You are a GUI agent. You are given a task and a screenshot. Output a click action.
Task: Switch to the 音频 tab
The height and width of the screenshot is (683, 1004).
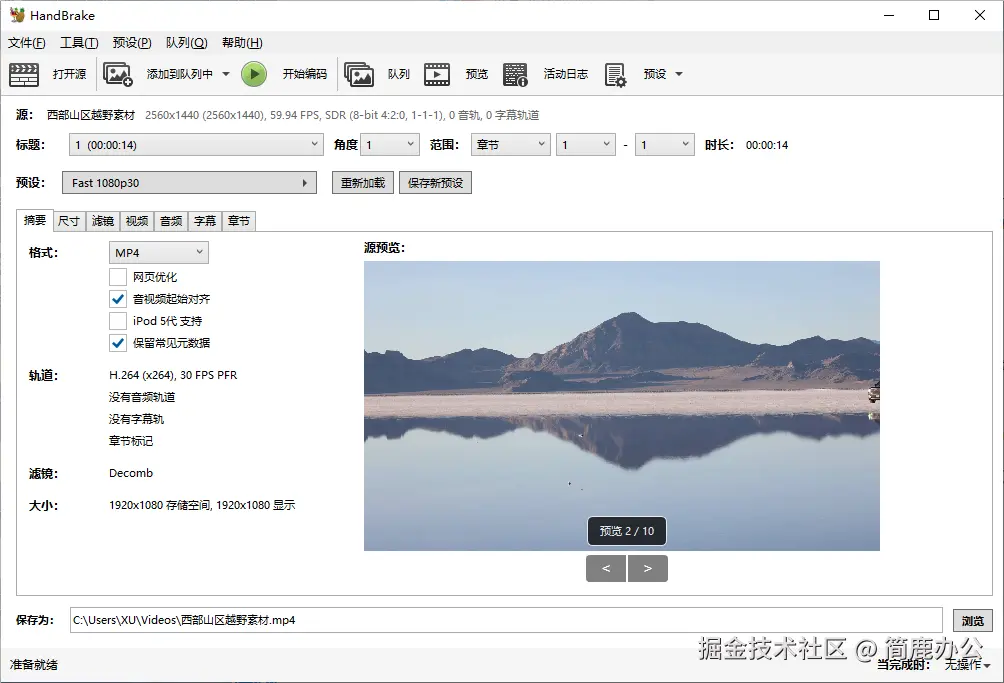tap(171, 221)
